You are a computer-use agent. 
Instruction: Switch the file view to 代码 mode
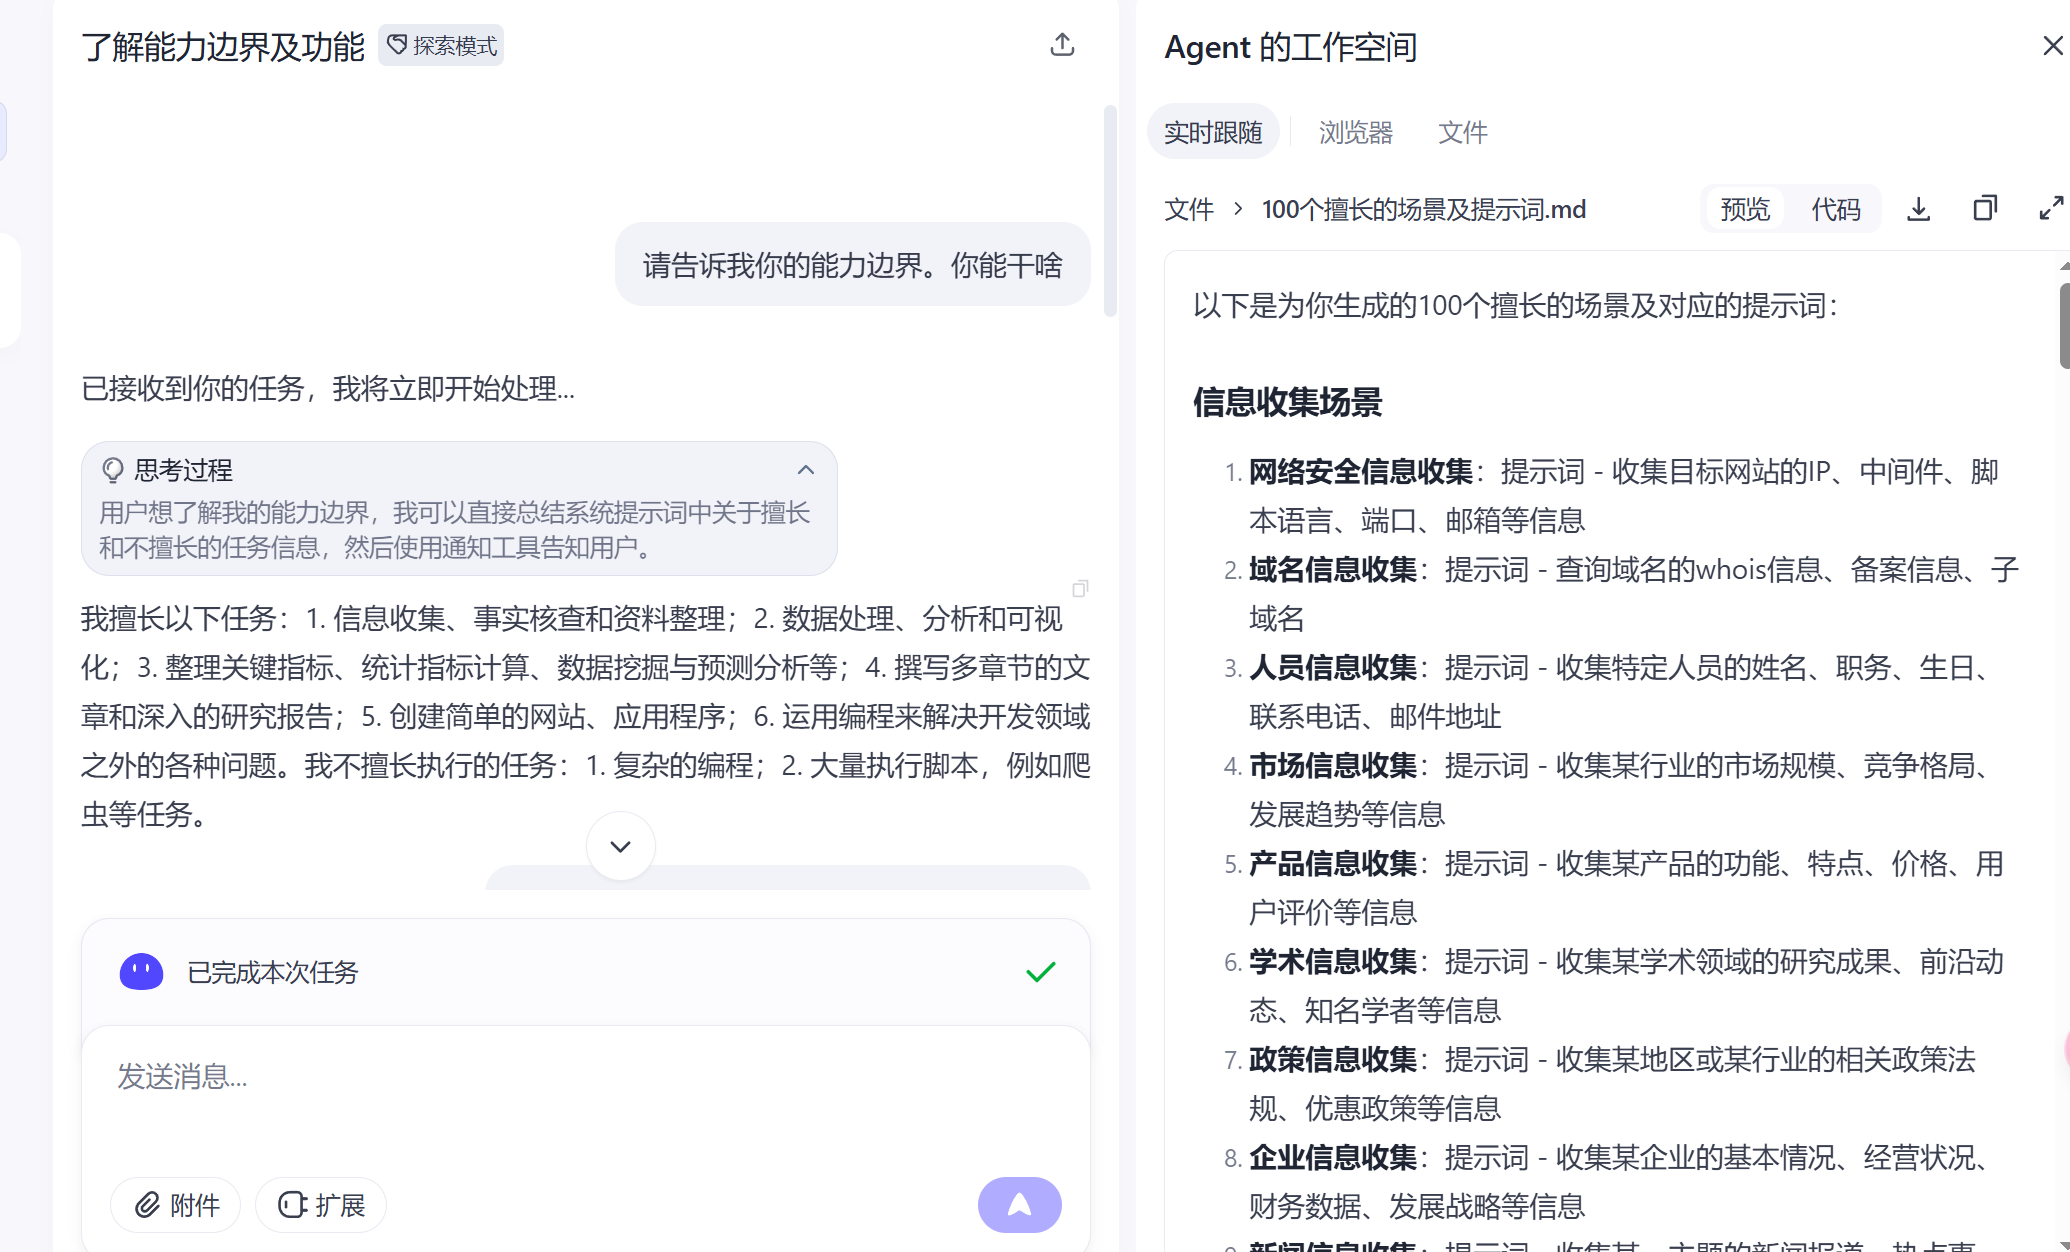(x=1836, y=209)
